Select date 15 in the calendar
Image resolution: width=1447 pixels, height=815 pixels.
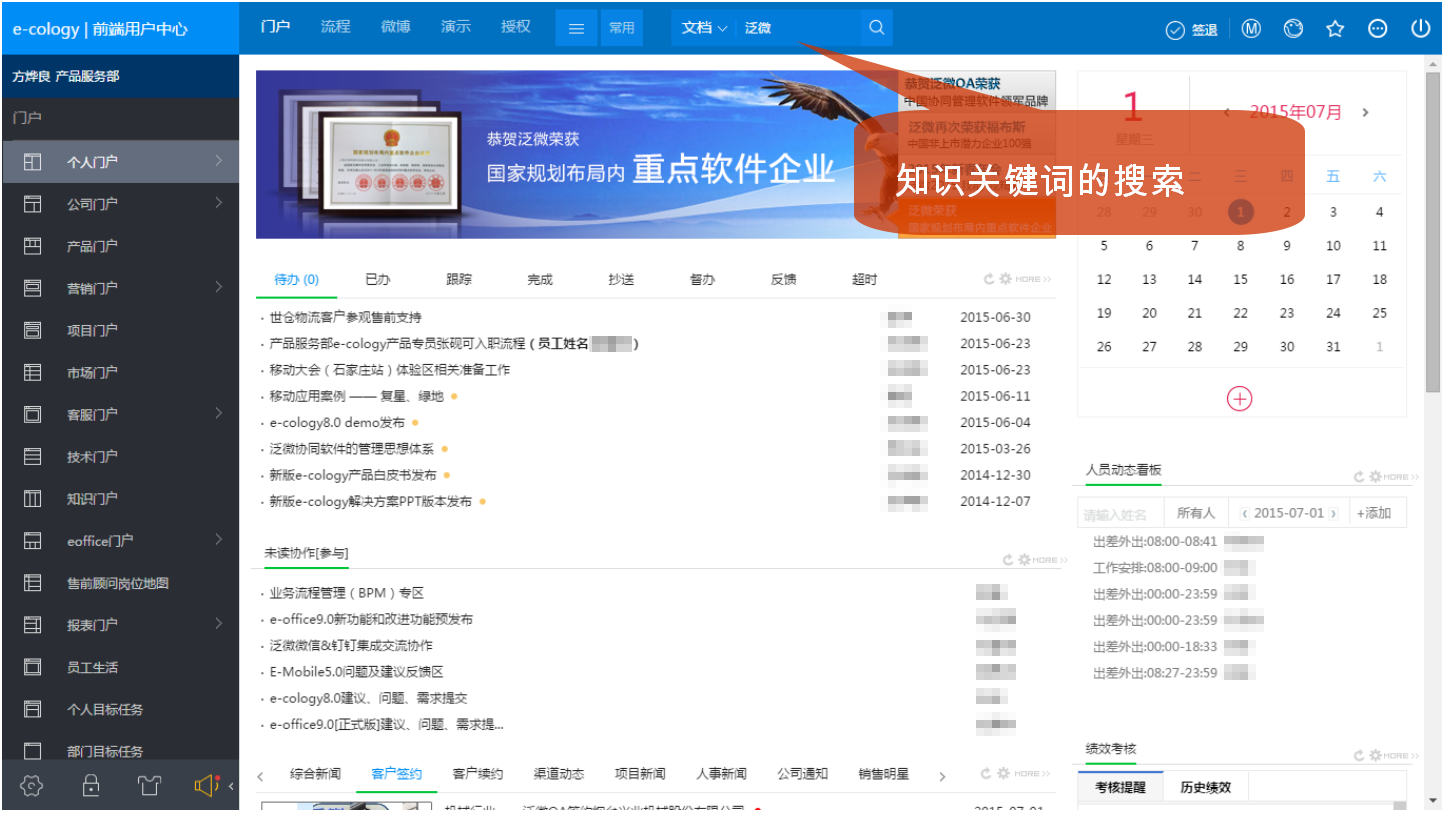(x=1240, y=280)
